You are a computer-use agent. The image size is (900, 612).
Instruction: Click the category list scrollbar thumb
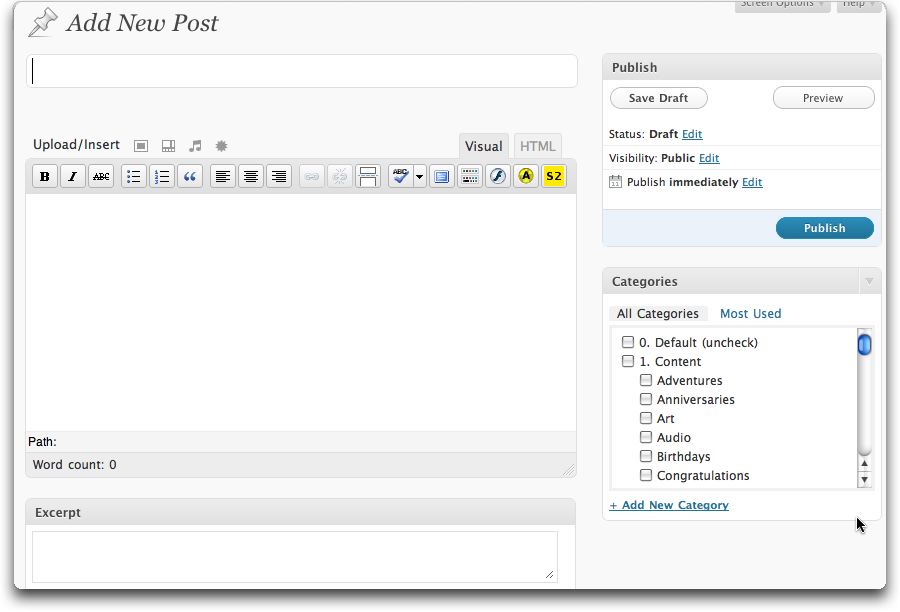click(864, 345)
